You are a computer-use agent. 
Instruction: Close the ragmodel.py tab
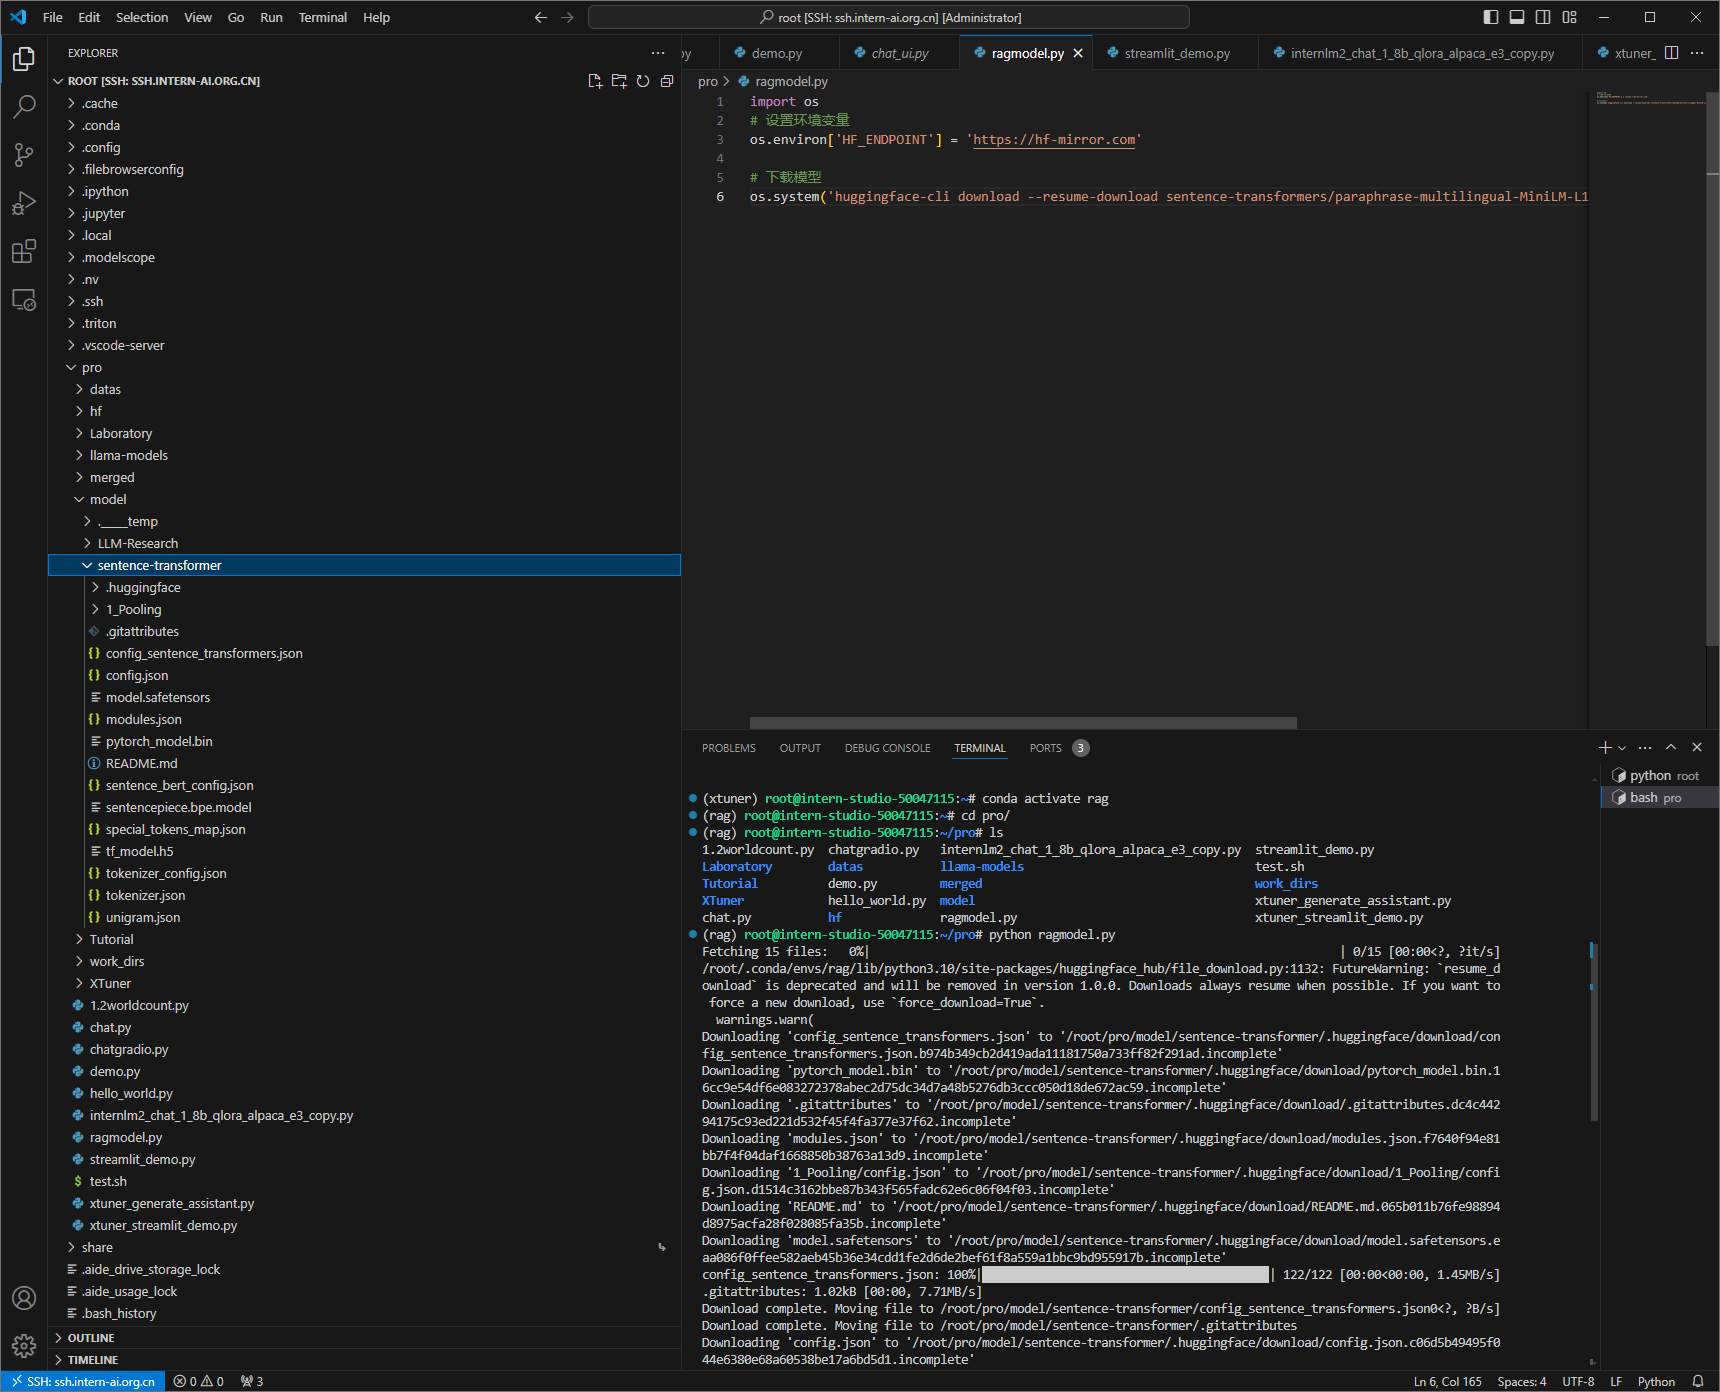pyautogui.click(x=1078, y=54)
